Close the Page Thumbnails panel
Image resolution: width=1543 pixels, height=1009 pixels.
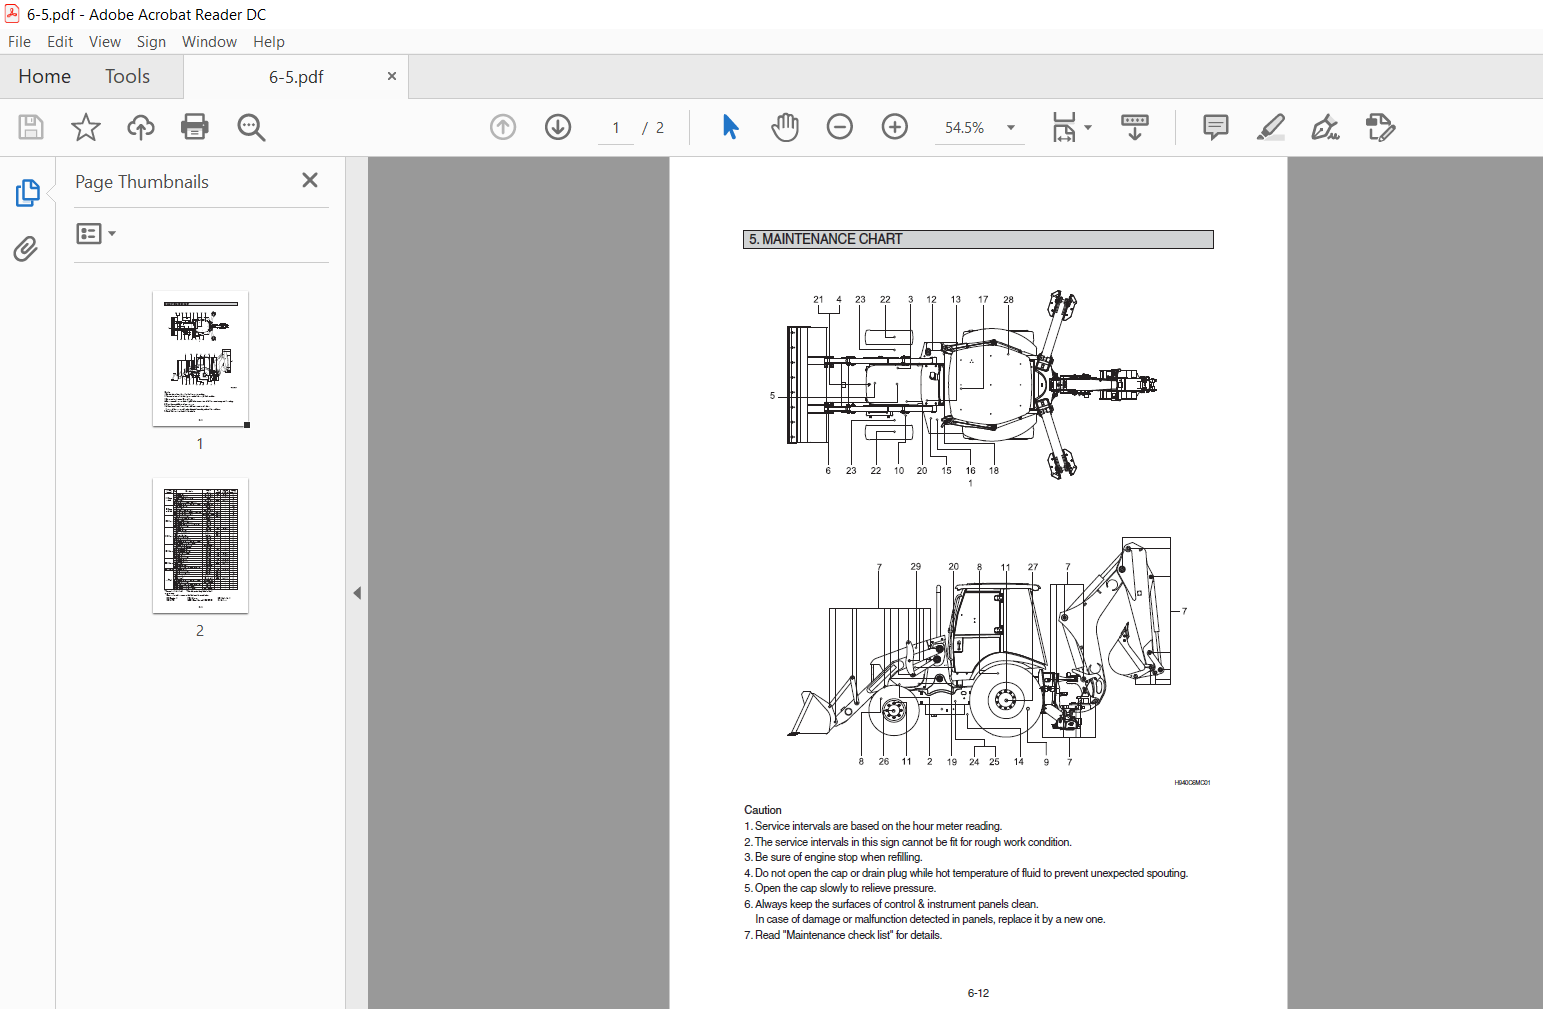click(x=310, y=180)
